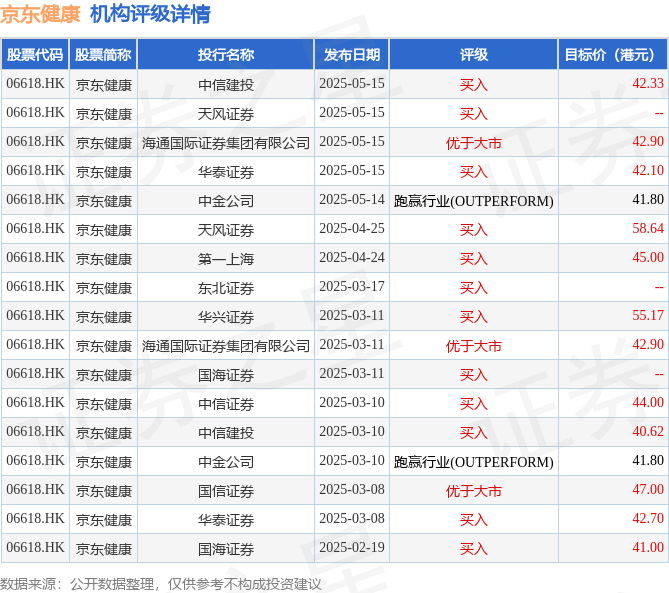This screenshot has width=669, height=593.
Task: Click the 京东健康 title text
Action: [41, 14]
